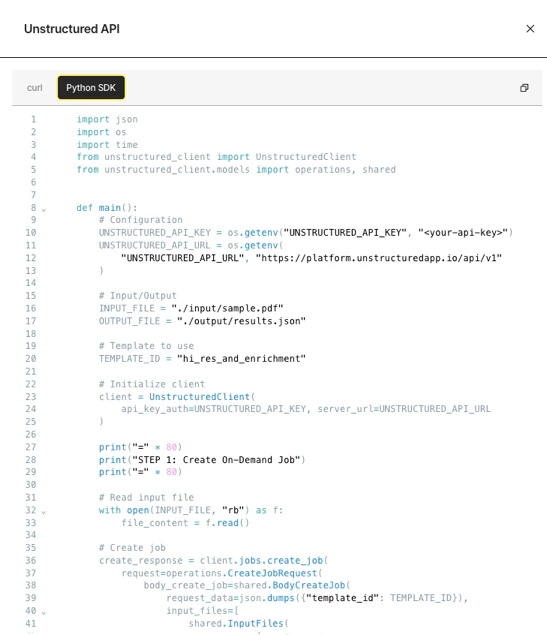Click the '# Template to use' comment

(x=147, y=346)
